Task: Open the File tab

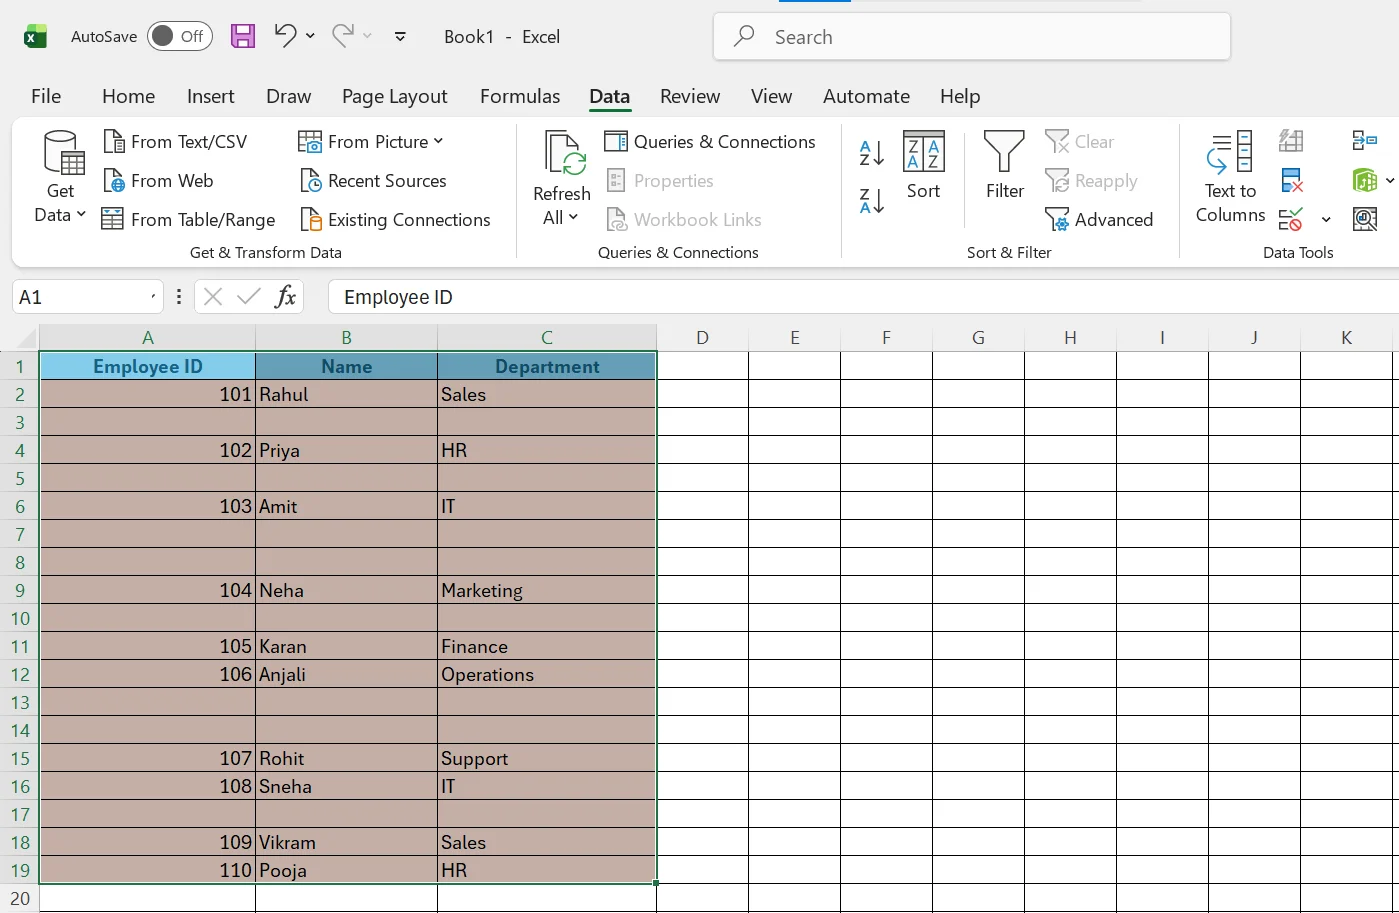Action: (46, 96)
